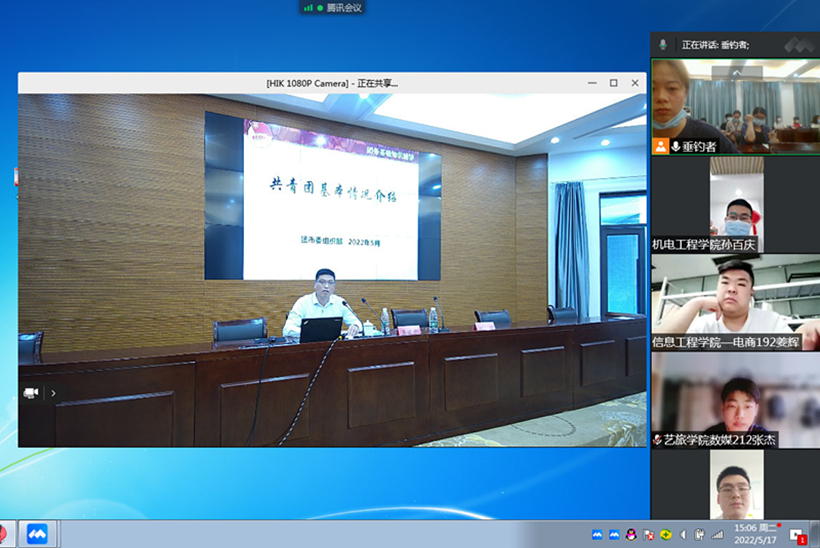Select the 垂钓者 video thumbnail
The height and width of the screenshot is (548, 820).
pos(735,107)
